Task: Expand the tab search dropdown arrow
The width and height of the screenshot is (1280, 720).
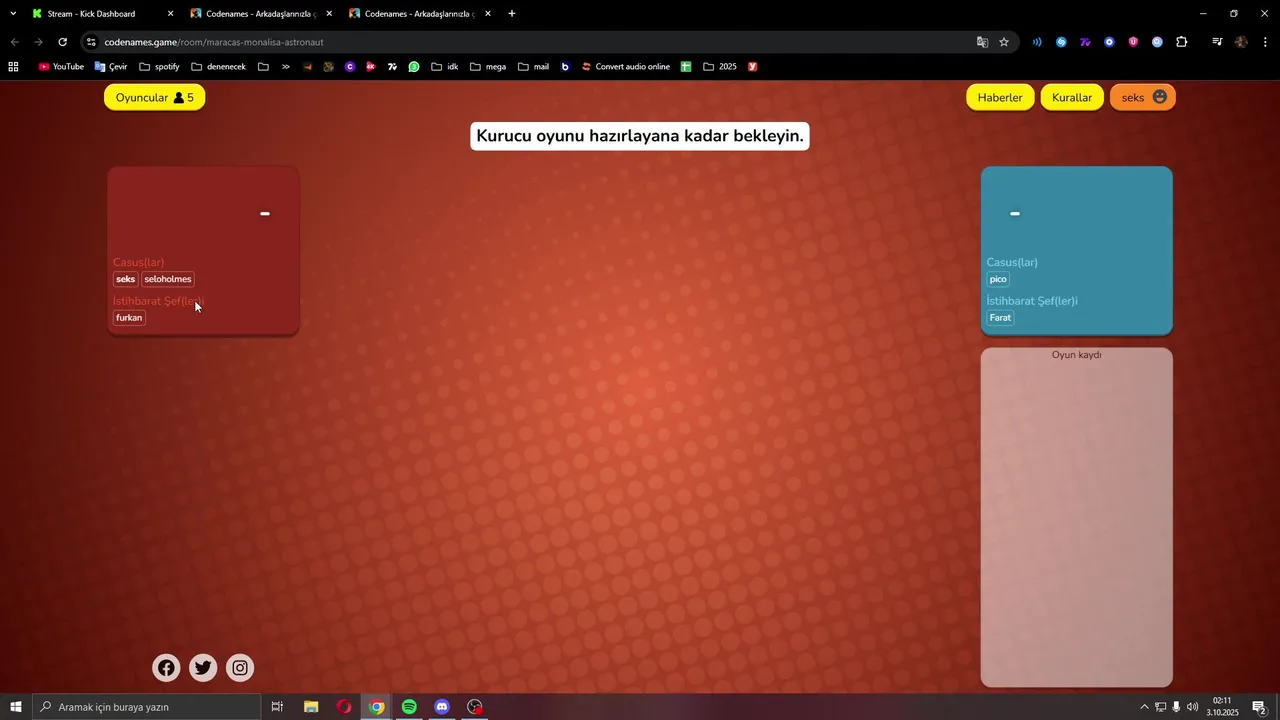Action: 13,14
